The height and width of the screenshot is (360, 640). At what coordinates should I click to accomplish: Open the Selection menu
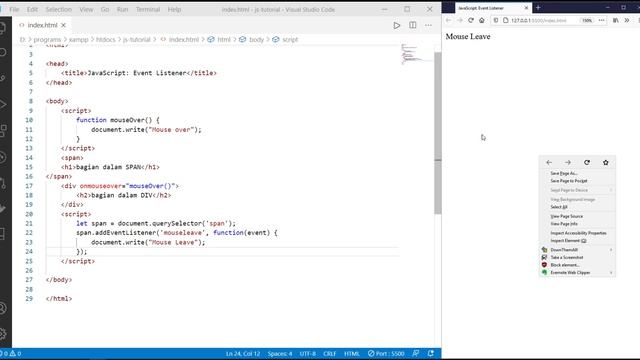tap(58, 9)
